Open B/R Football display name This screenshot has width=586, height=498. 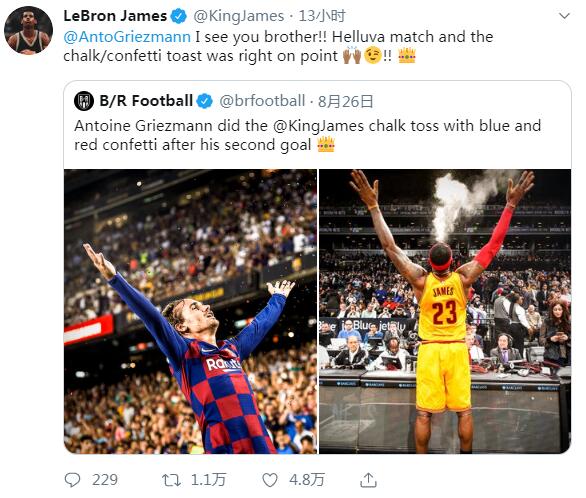[x=146, y=101]
